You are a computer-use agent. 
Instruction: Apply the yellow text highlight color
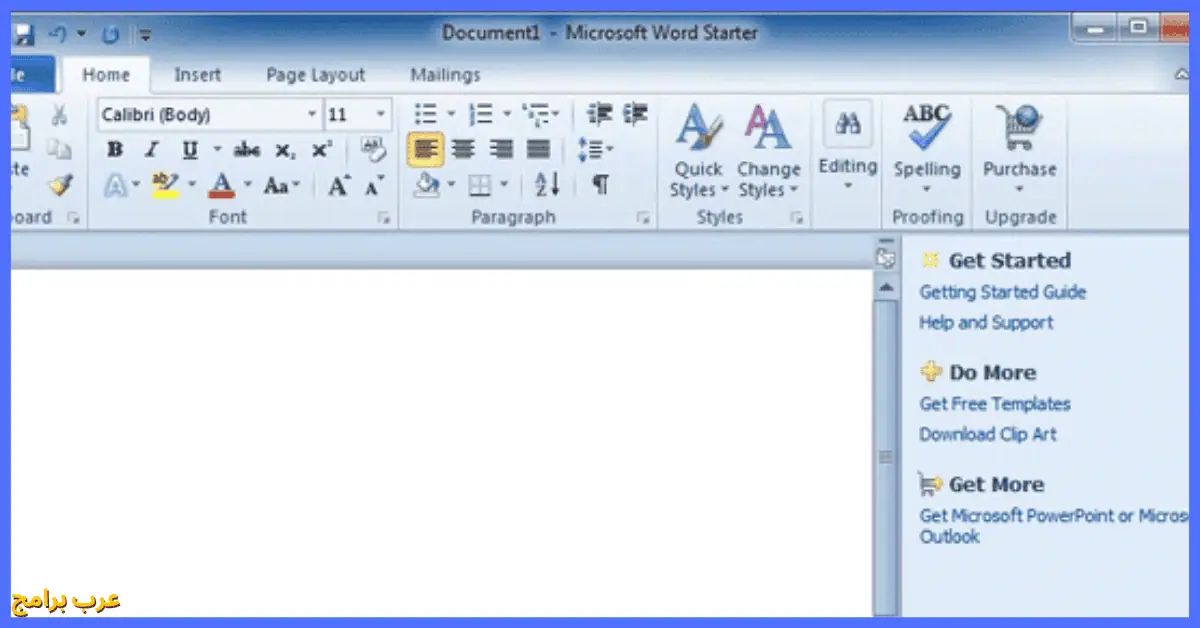coord(165,185)
